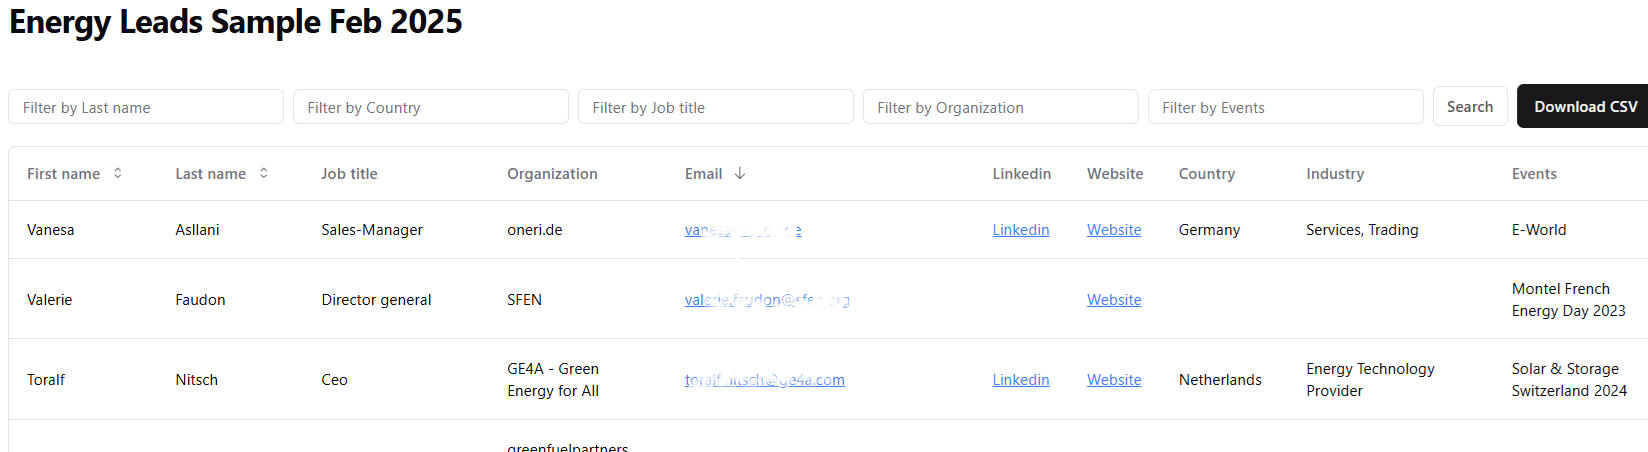Screen dimensions: 1648x452
Task: Open the Website link for oneri.de
Action: click(1114, 230)
